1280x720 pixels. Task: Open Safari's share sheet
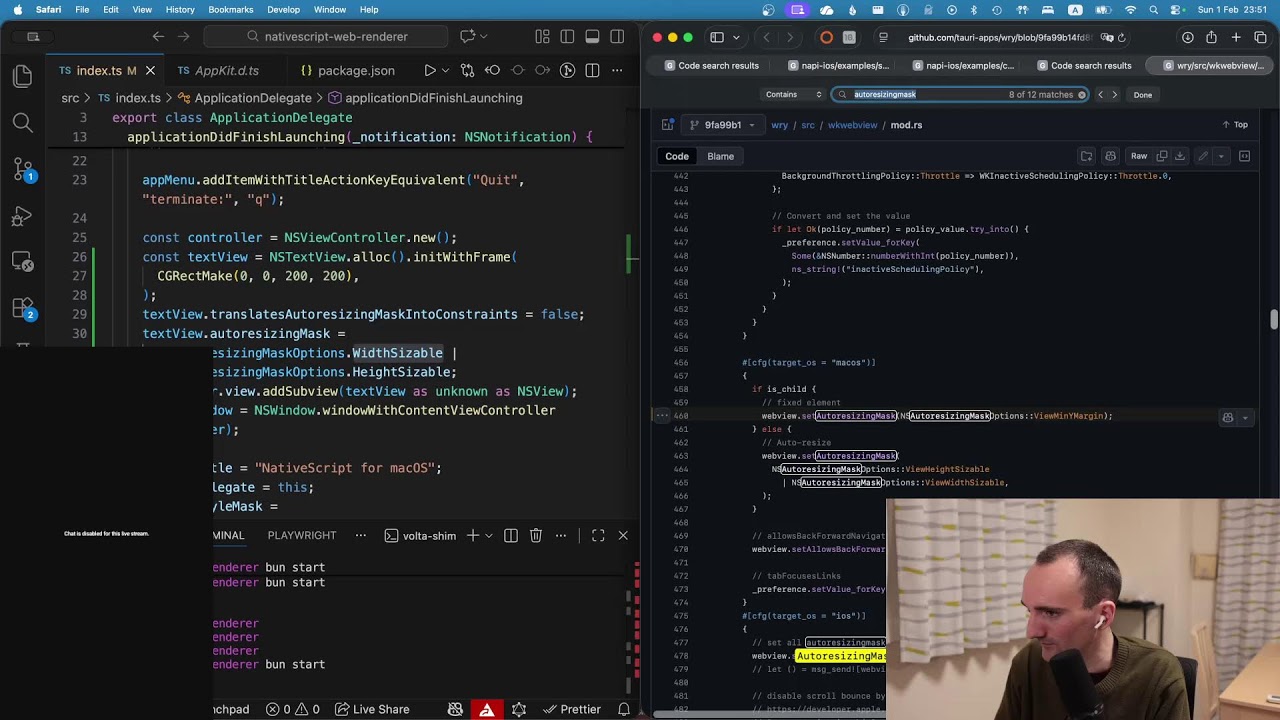click(x=1211, y=37)
